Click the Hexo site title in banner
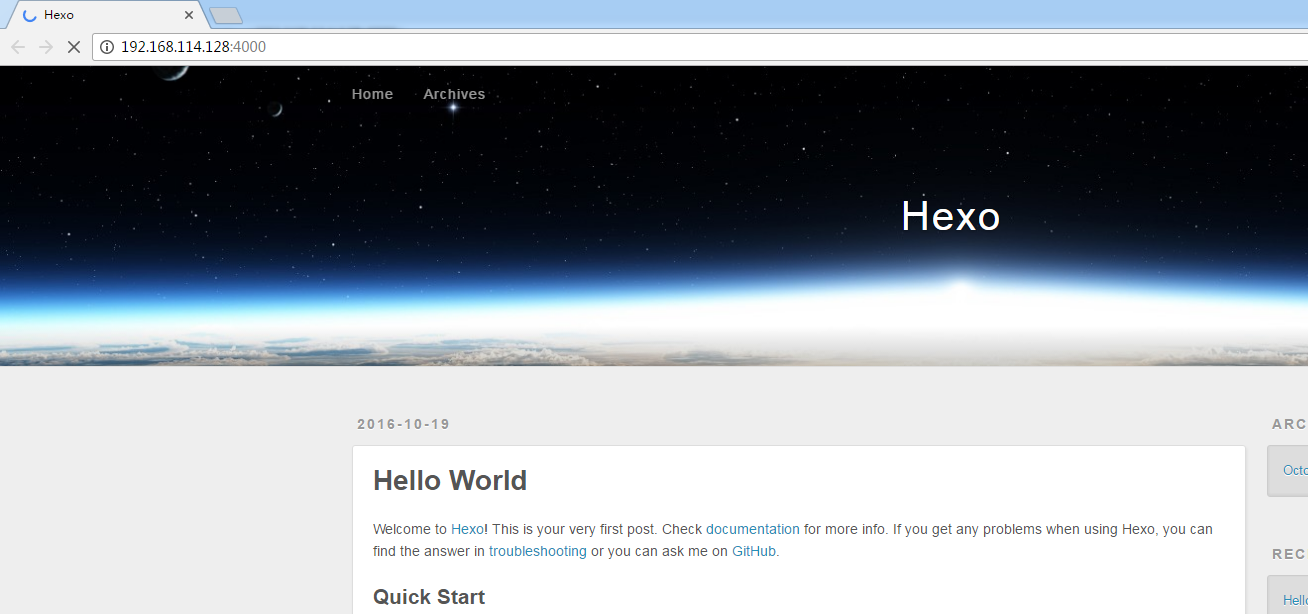The width and height of the screenshot is (1308, 614). pos(950,216)
